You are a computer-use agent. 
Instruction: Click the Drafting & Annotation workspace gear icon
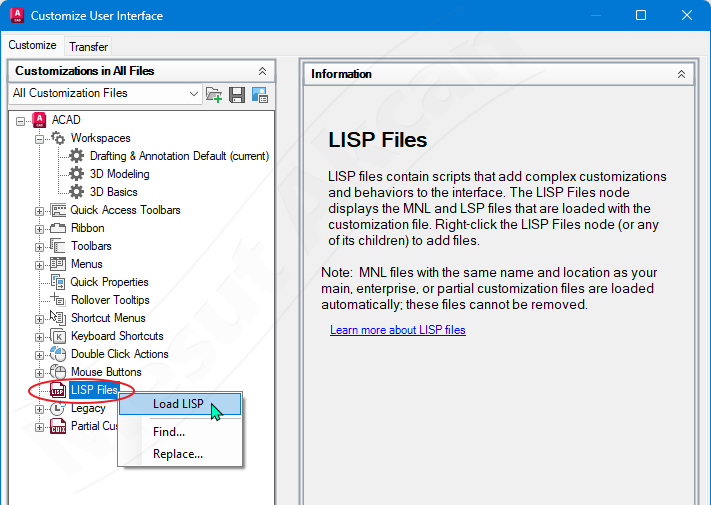tap(76, 156)
